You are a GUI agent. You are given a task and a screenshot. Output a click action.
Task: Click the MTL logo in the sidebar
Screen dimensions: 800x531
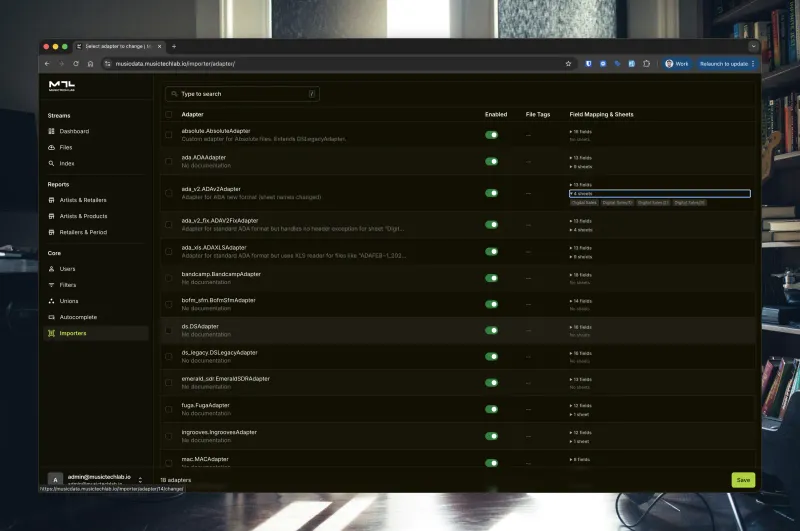[62, 86]
